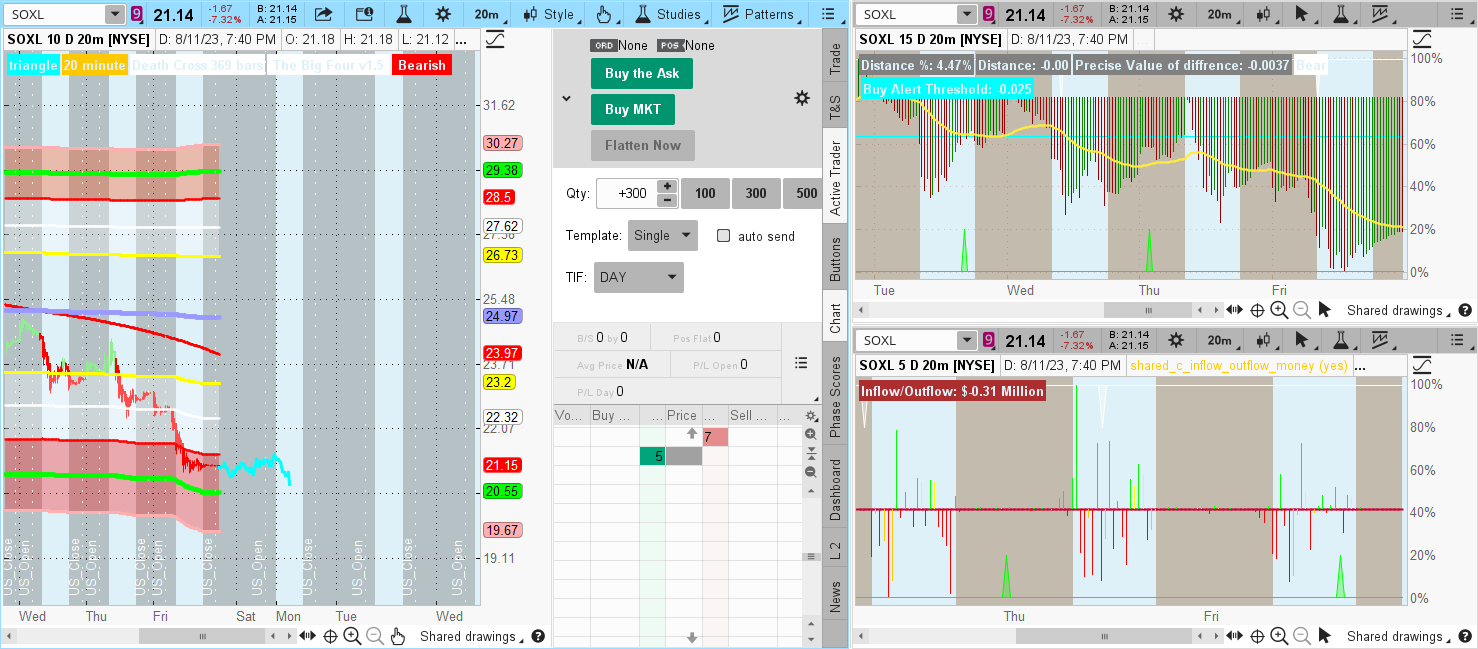Open 20m timeframe selector in the bottom-right chart

(1218, 340)
